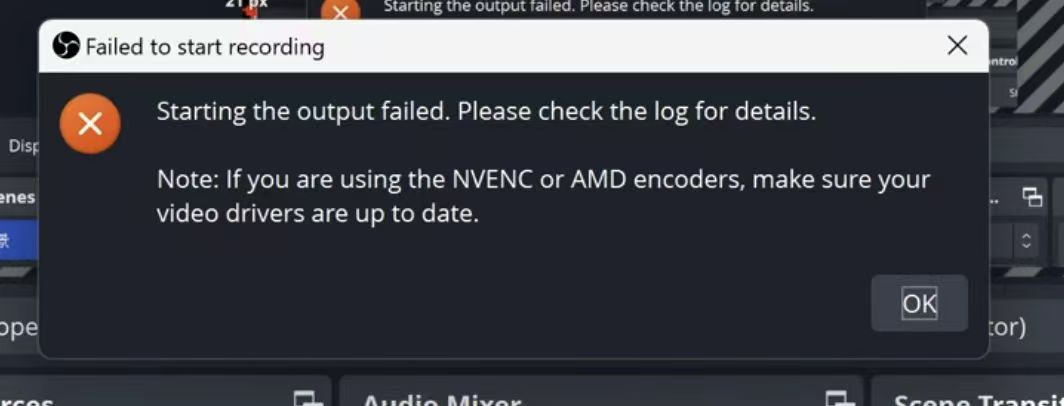Click the Sources panel header text
Viewport: 1064px width, 406px height.
tap(26, 400)
